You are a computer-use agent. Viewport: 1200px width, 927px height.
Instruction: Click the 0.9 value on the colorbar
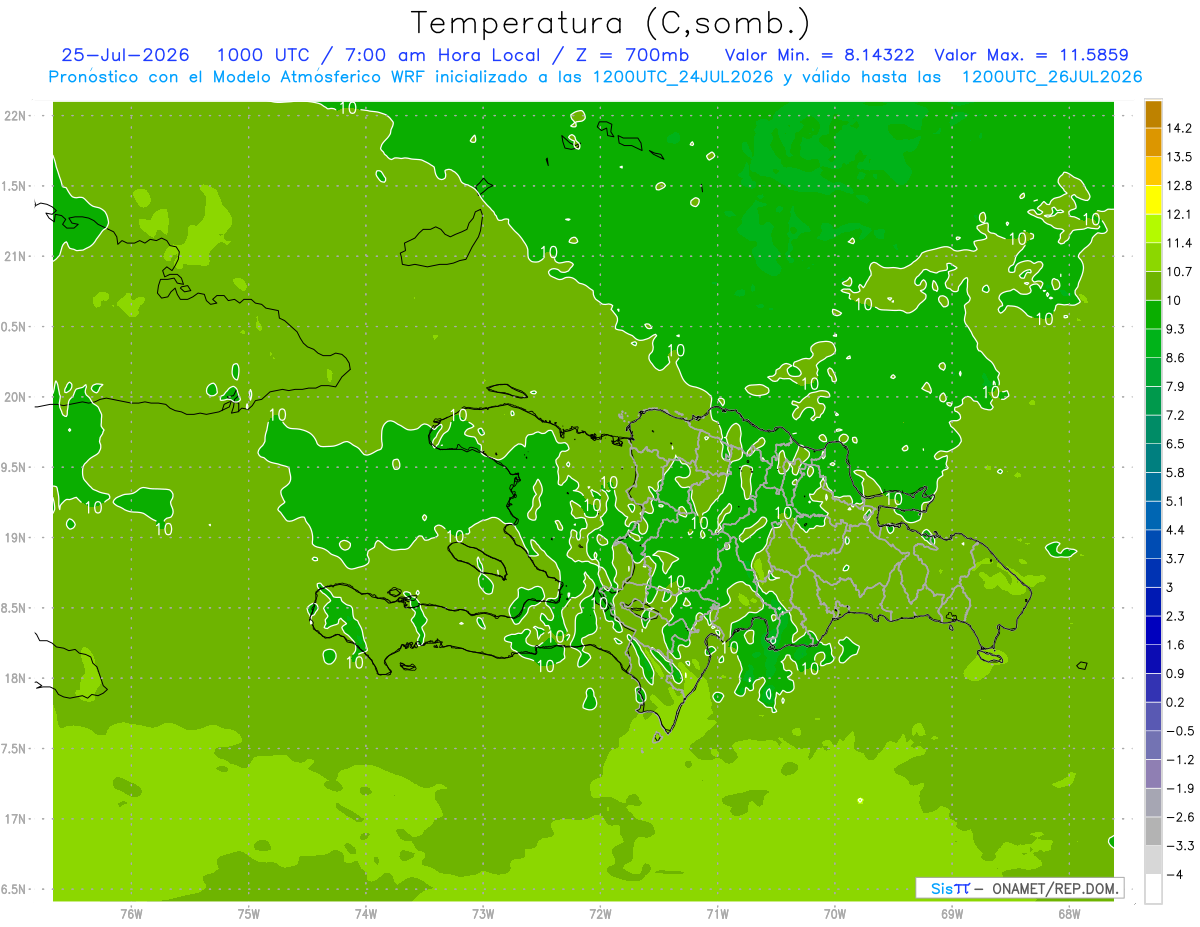pyautogui.click(x=1176, y=673)
